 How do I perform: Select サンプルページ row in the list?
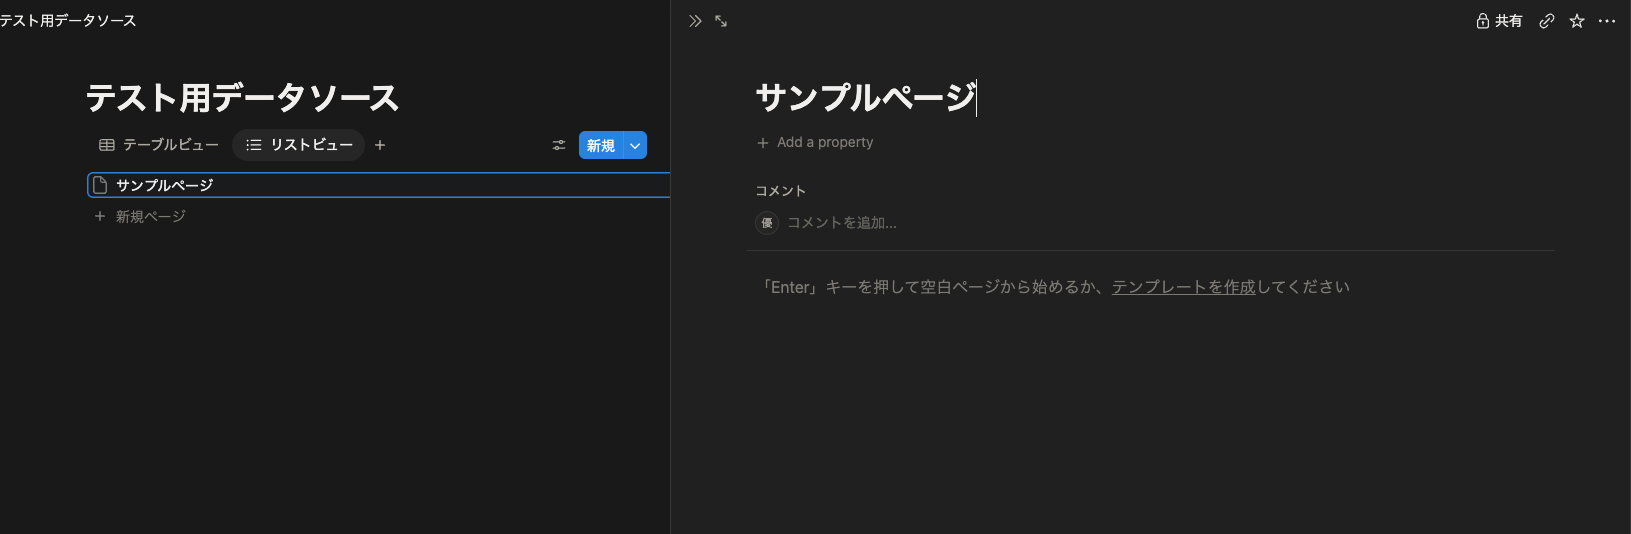(x=379, y=185)
